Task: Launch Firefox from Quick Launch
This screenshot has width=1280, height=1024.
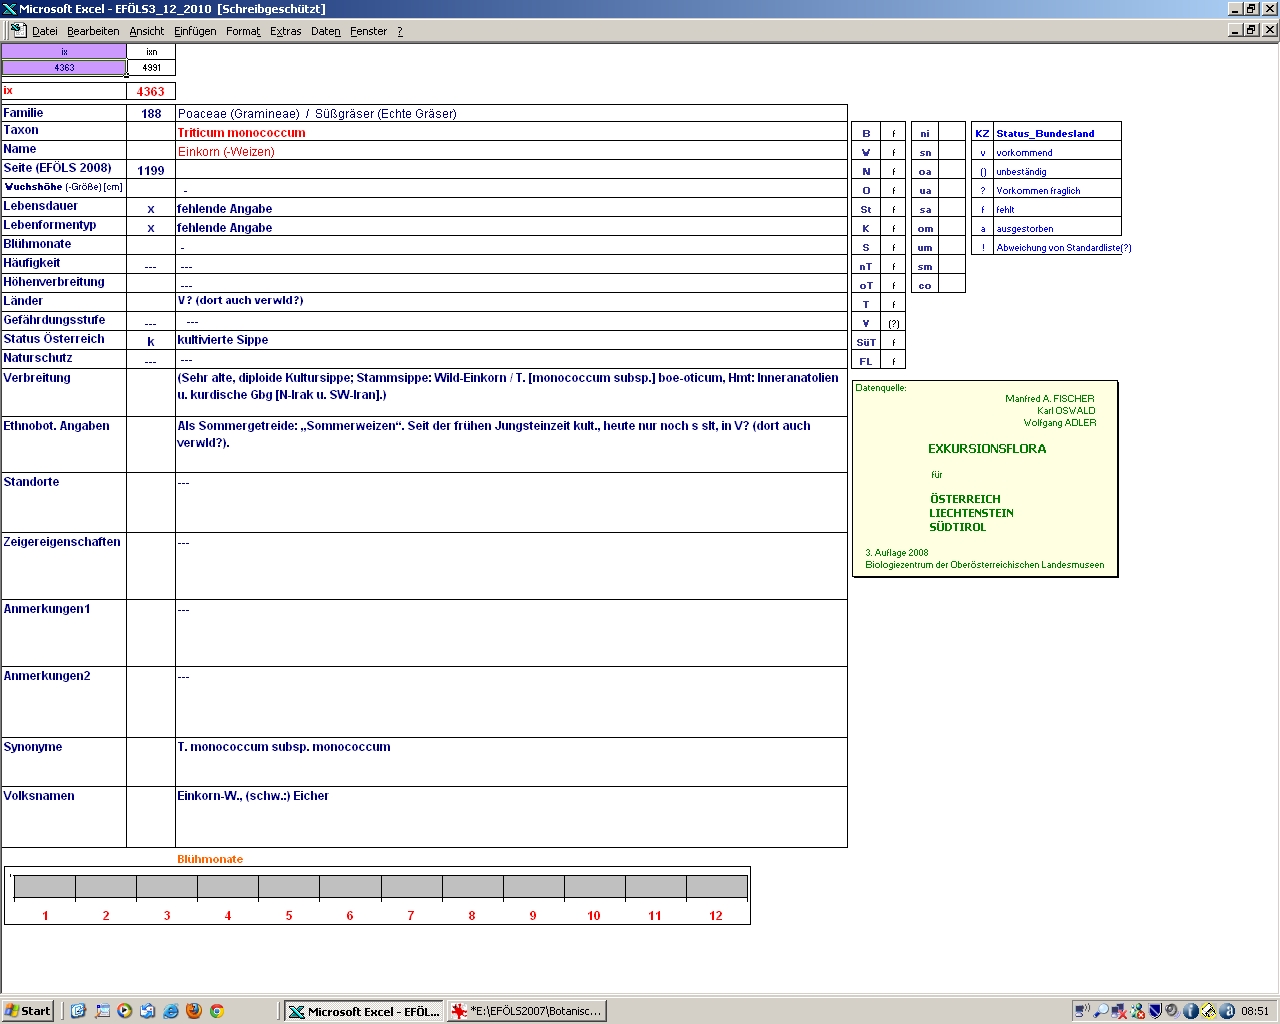Action: tap(194, 1011)
